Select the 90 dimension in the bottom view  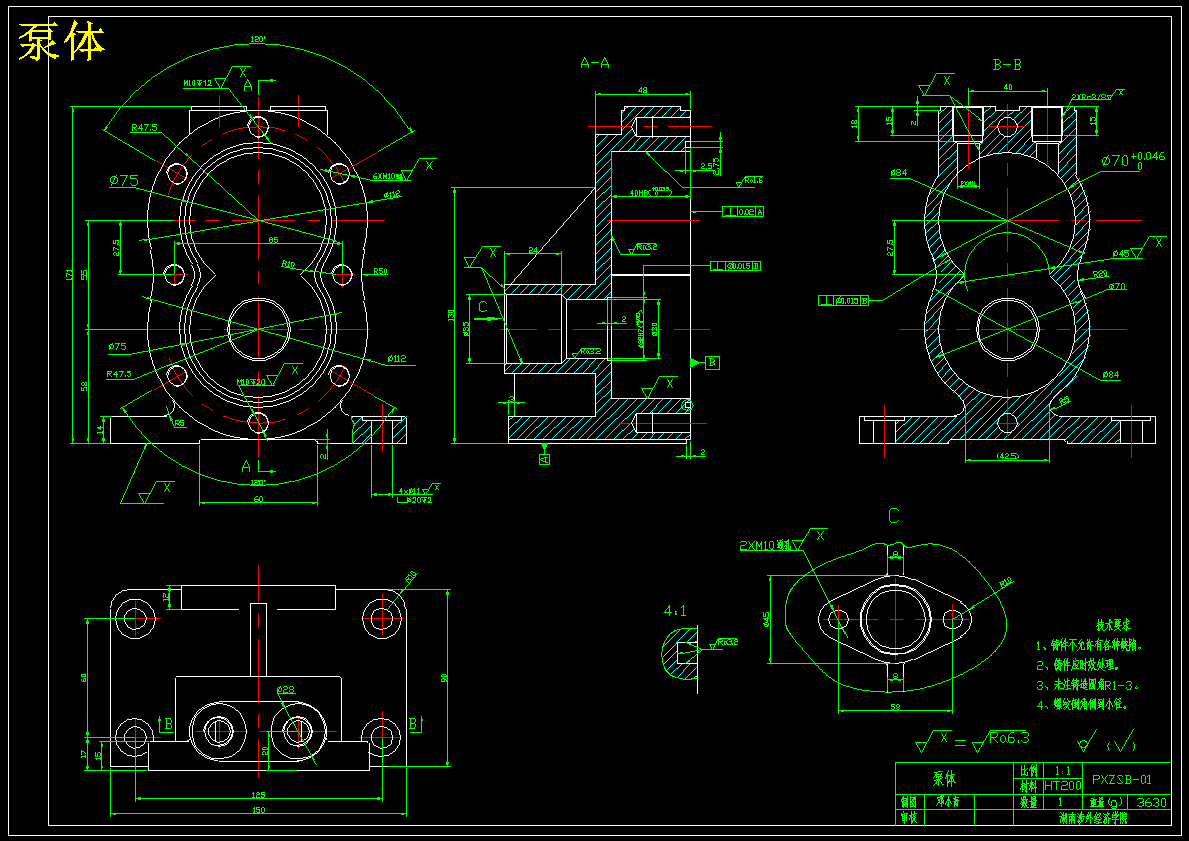[x=444, y=677]
